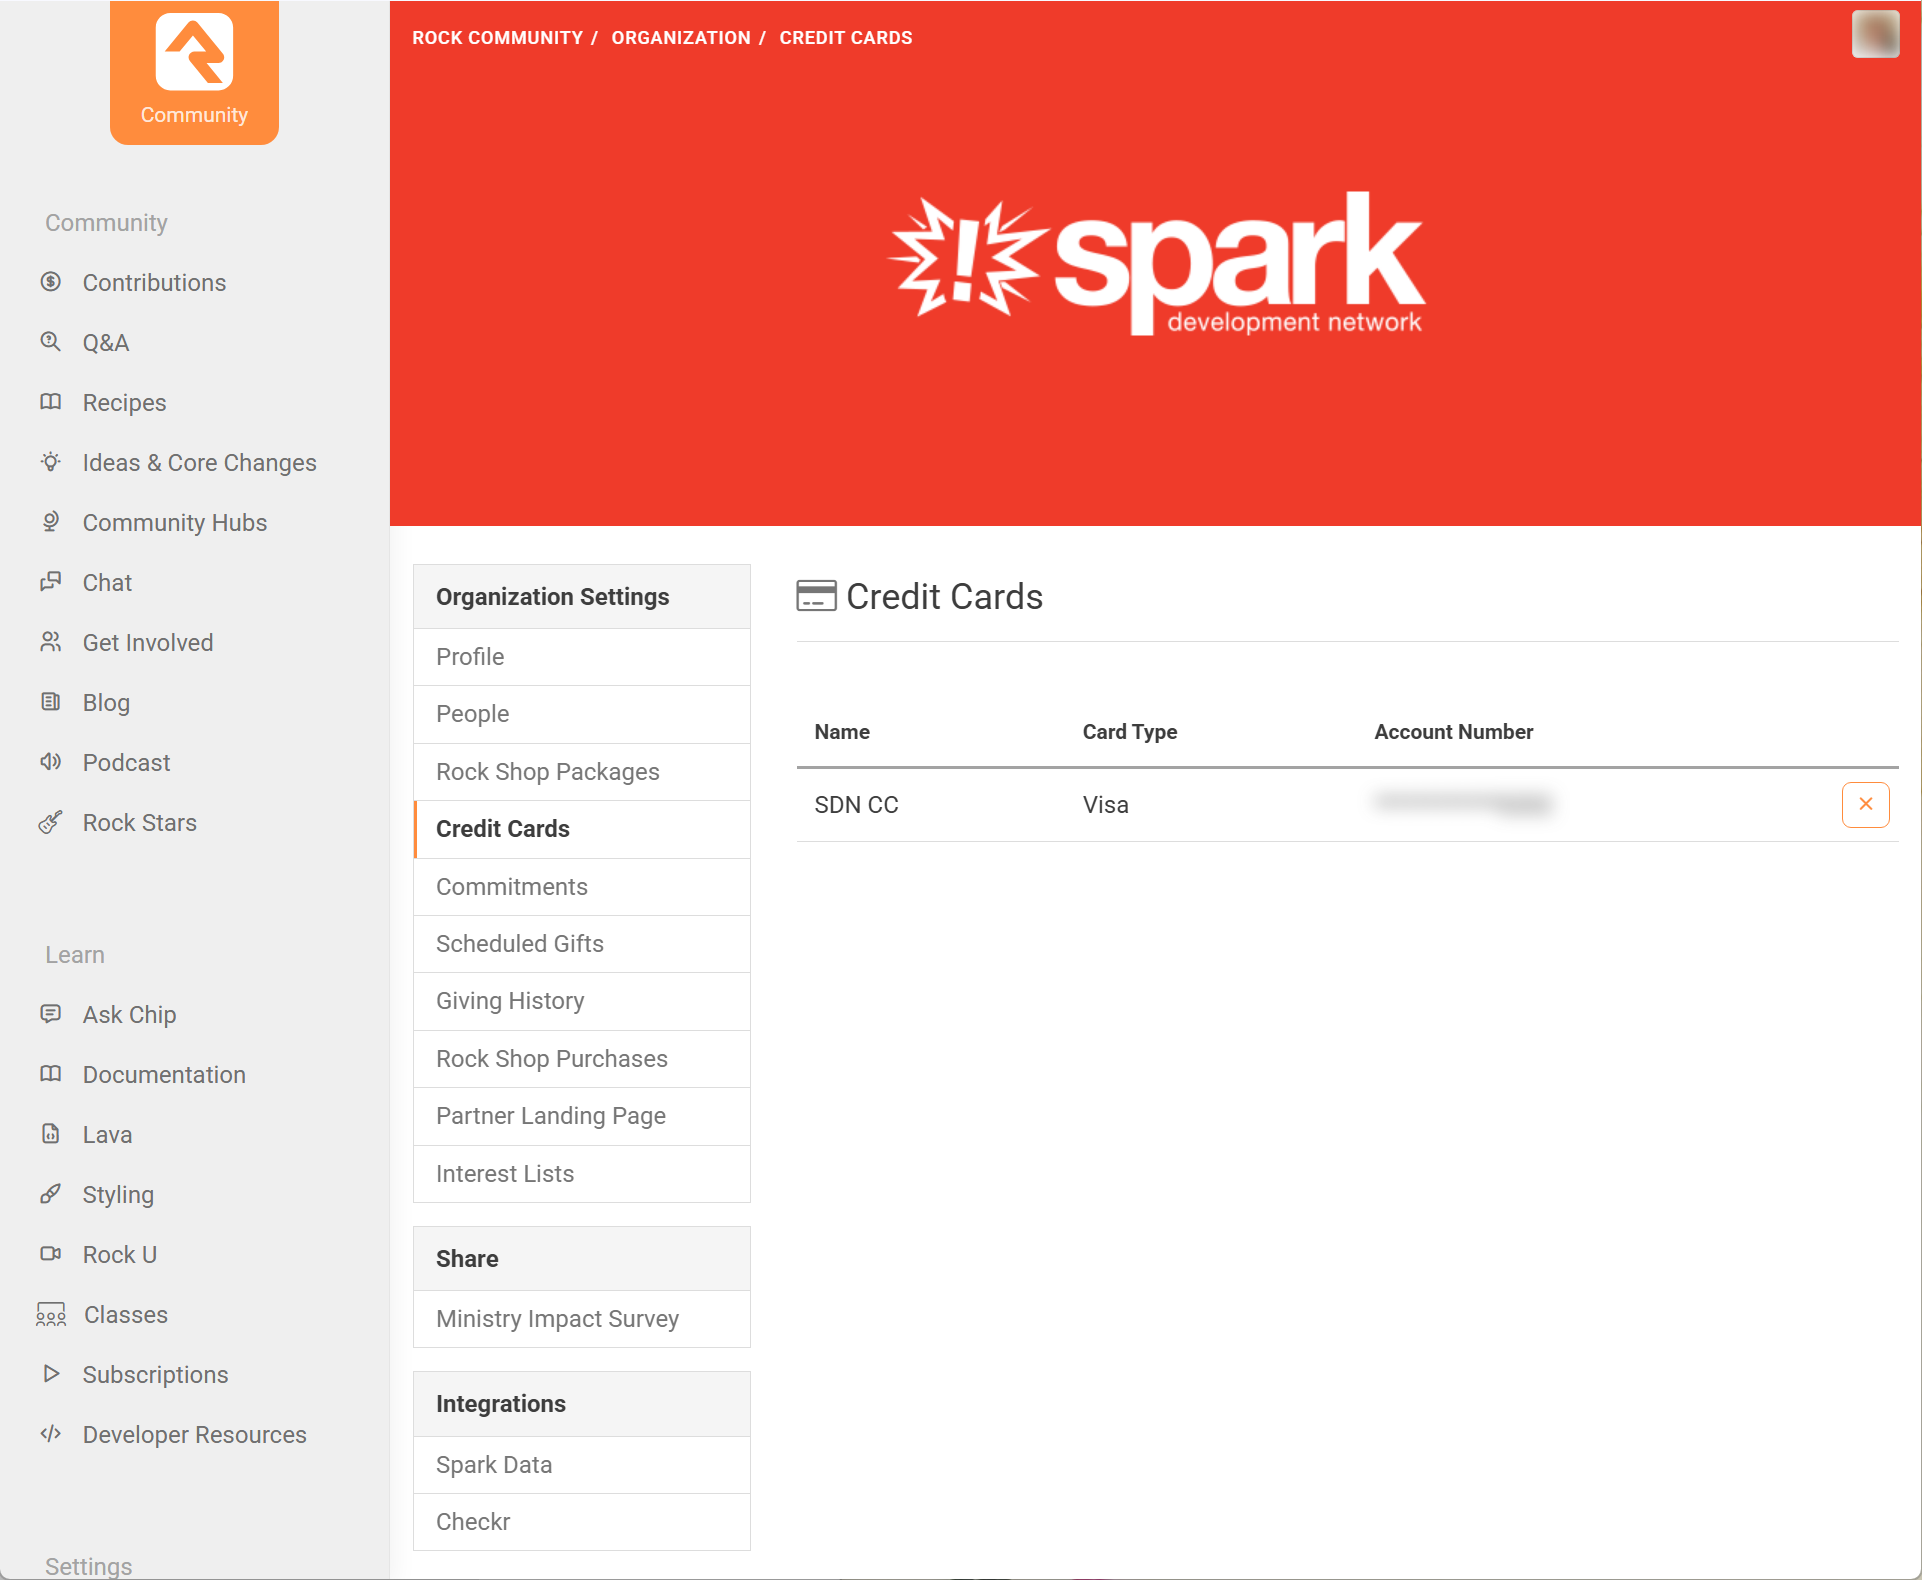This screenshot has width=1922, height=1580.
Task: Click the SDN CC card name
Action: [x=856, y=805]
